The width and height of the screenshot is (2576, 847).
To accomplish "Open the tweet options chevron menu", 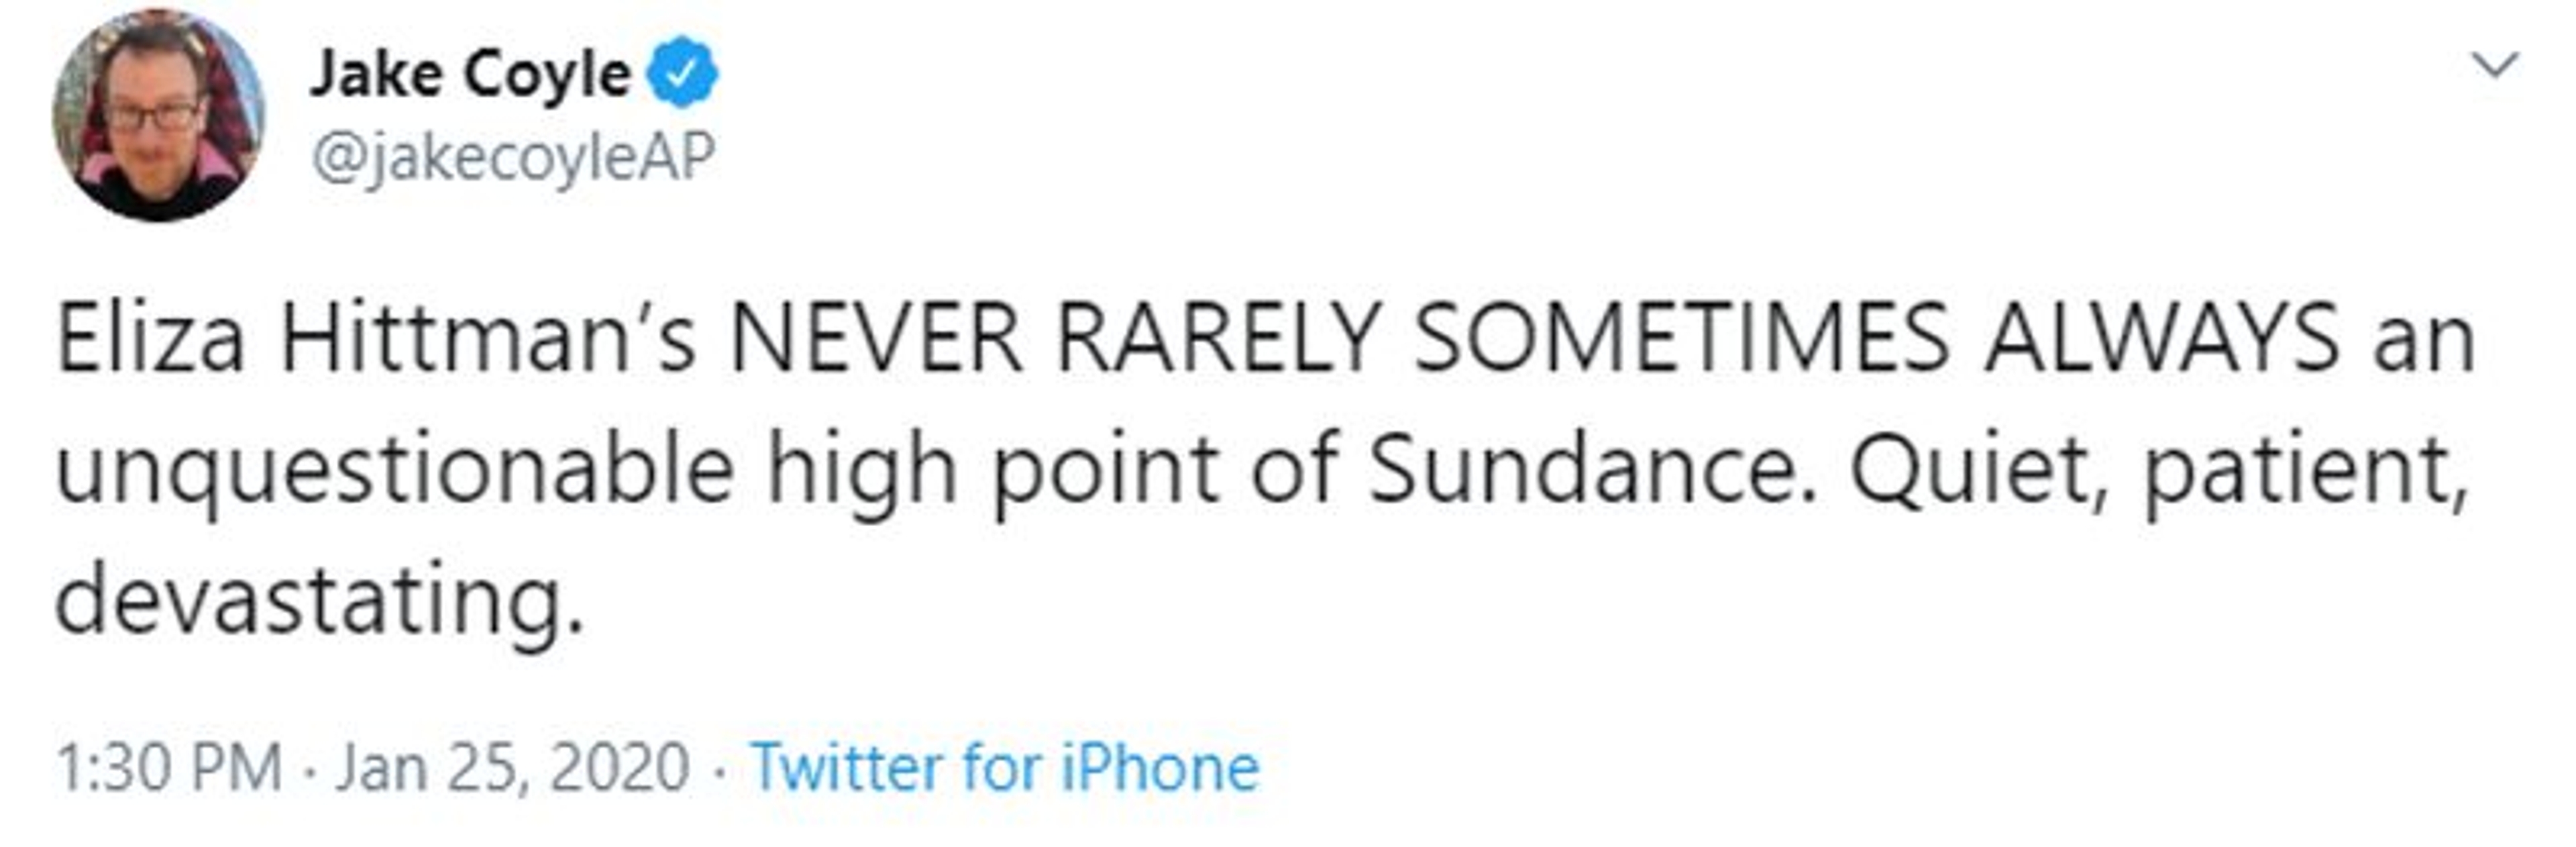I will (x=2494, y=66).
